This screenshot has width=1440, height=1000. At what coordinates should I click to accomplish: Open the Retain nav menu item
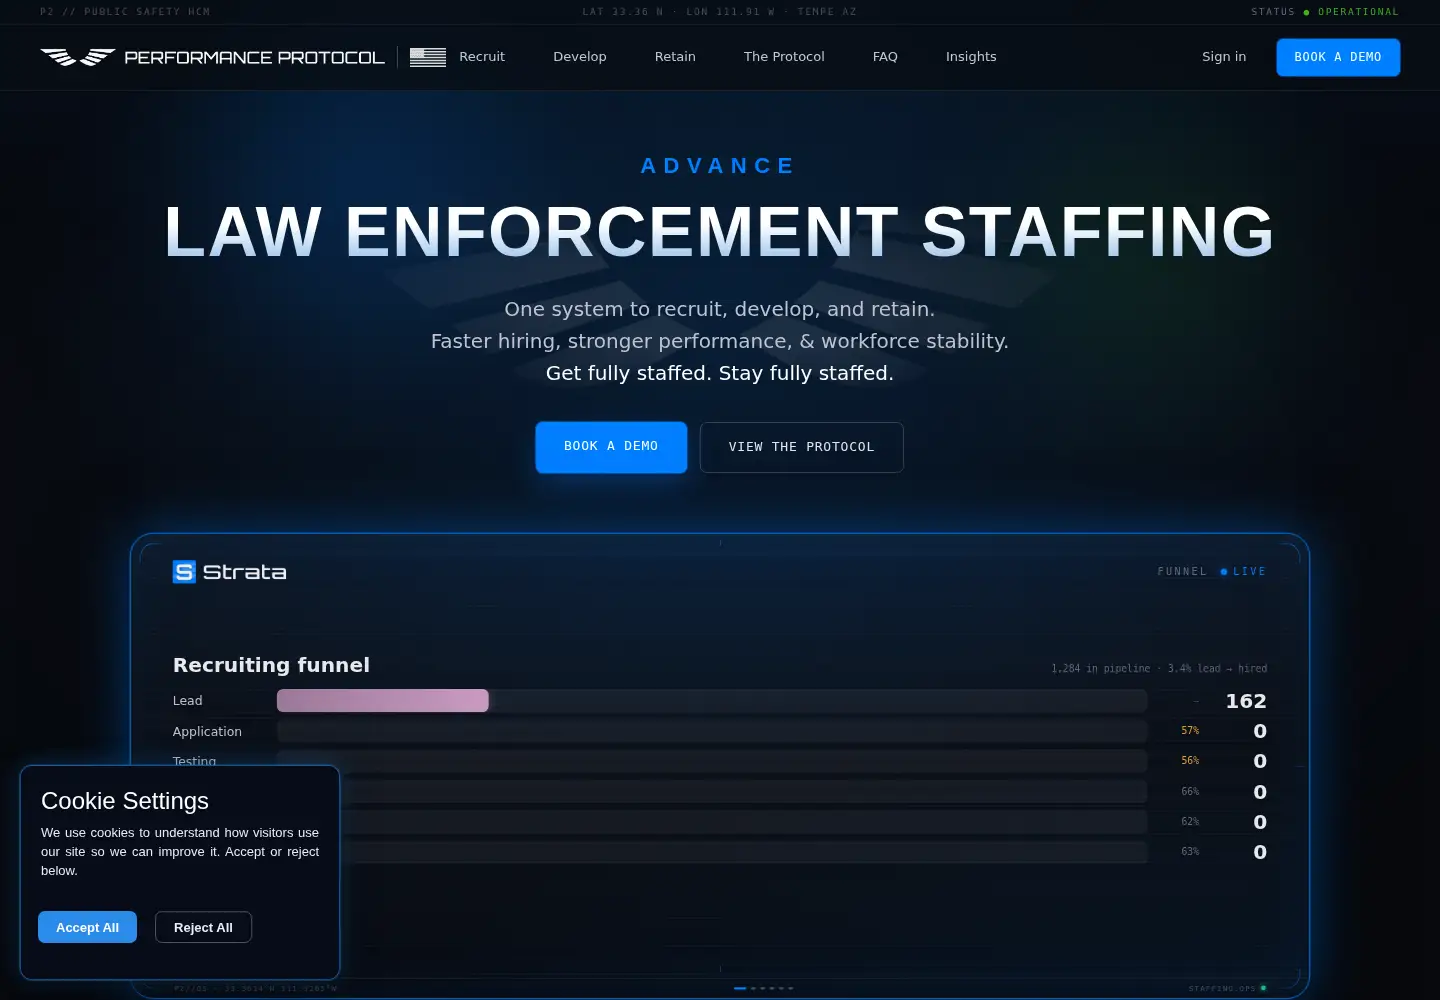675,57
